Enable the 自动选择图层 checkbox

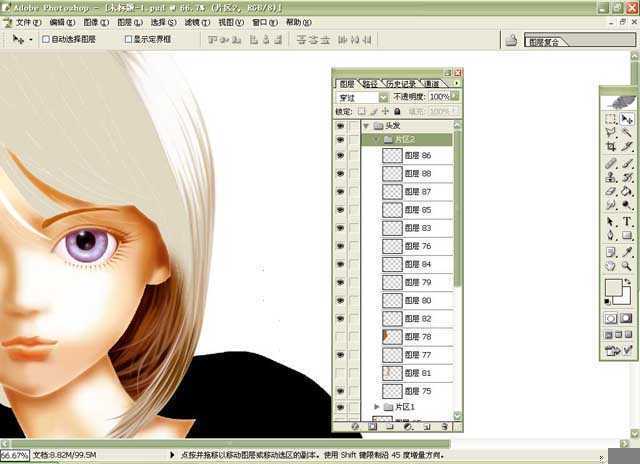(46, 39)
